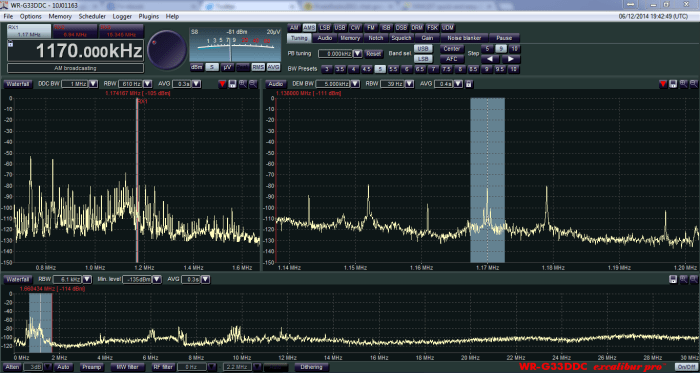Click the RX1 marker line in DDC spectrum

point(137,180)
